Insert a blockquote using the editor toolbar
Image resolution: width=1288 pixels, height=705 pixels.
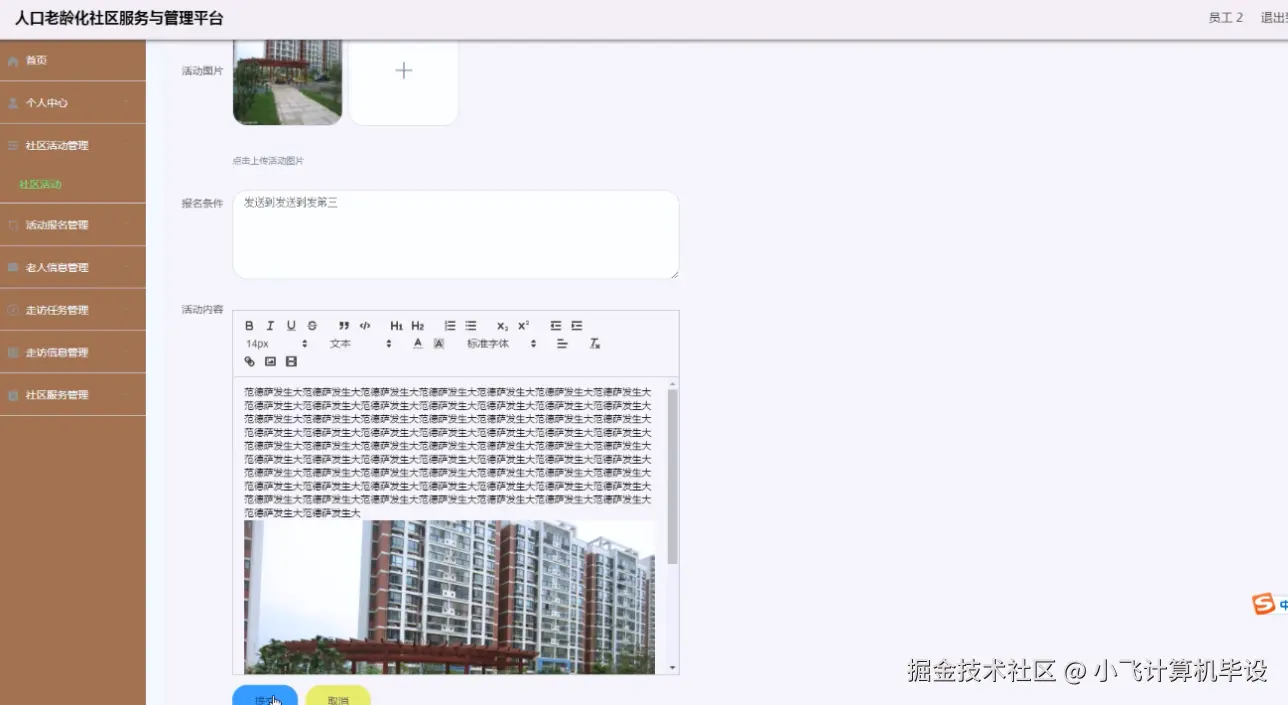point(343,325)
